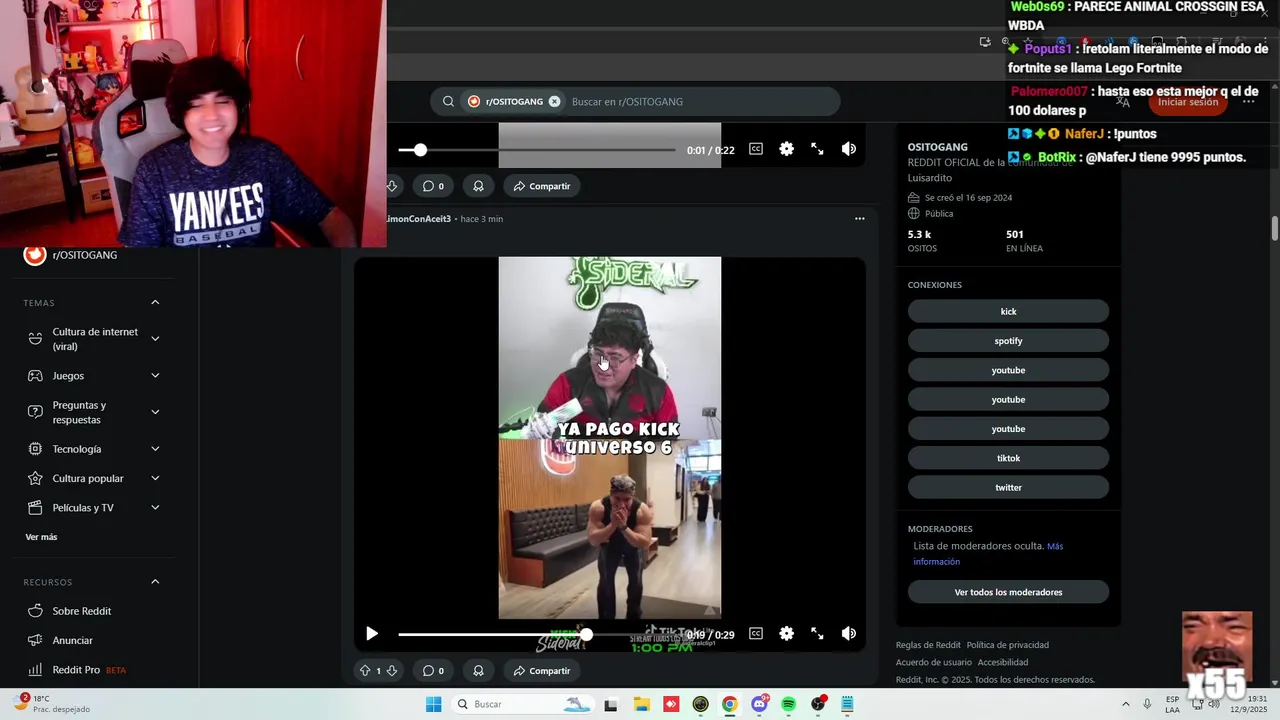Give an award to the LimonConAceit3 post
Viewport: 1280px width, 720px height.
coord(478,671)
